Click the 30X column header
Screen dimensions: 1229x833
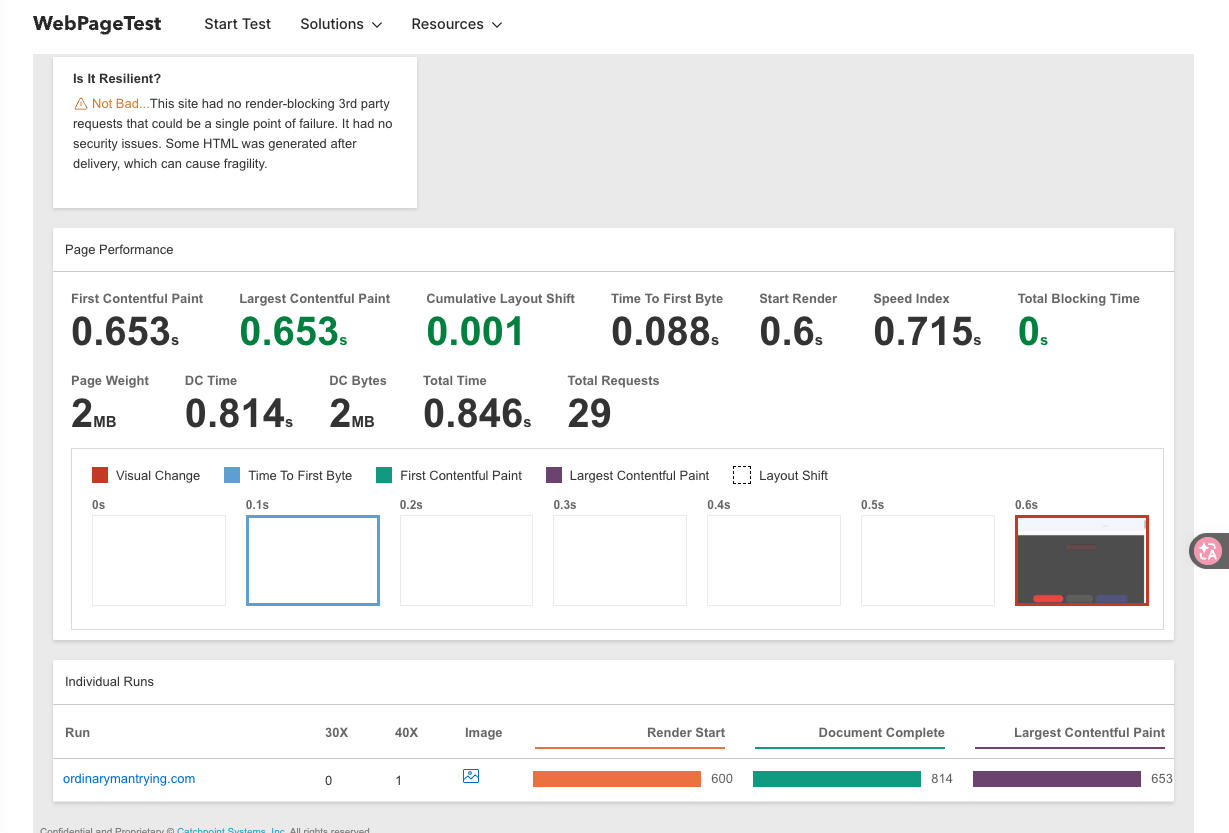pyautogui.click(x=337, y=733)
